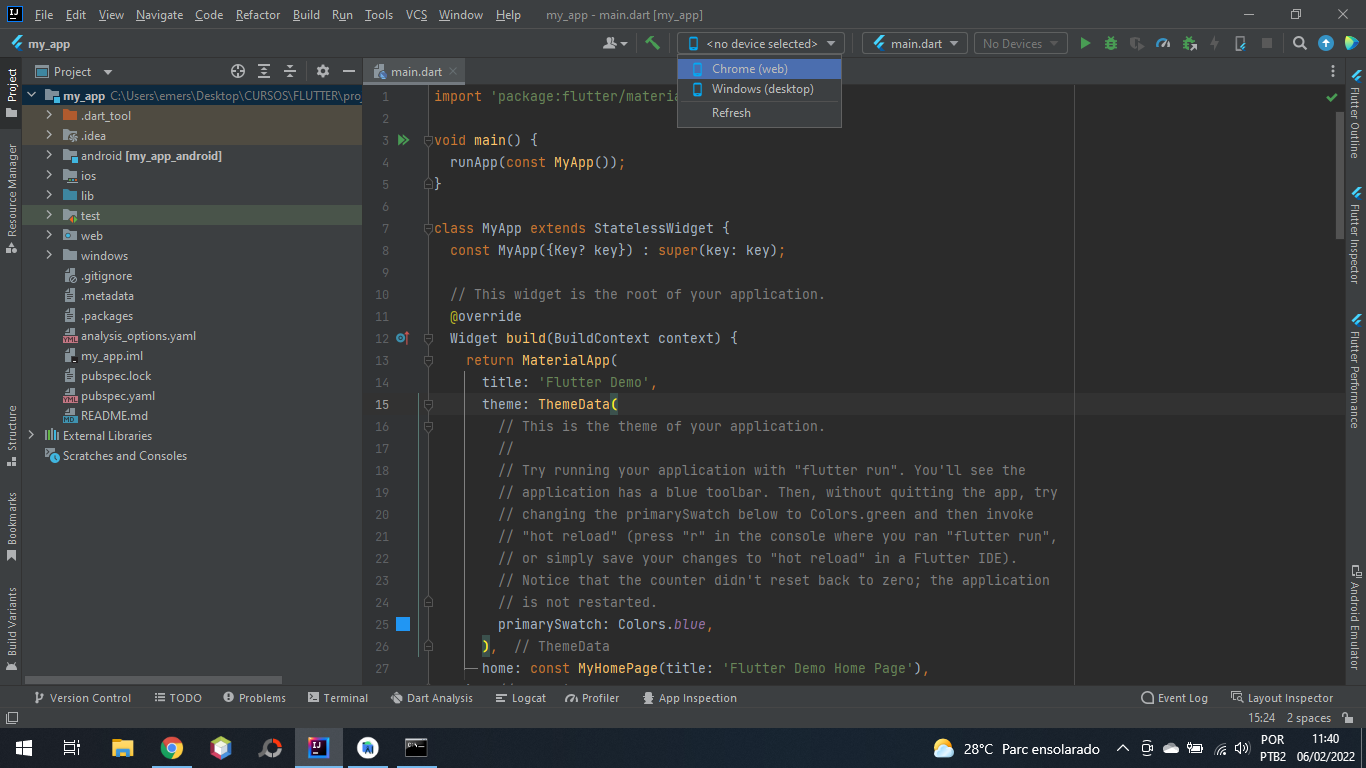Screen dimensions: 1366x768
Task: Click Refresh in device list
Action: (x=759, y=113)
